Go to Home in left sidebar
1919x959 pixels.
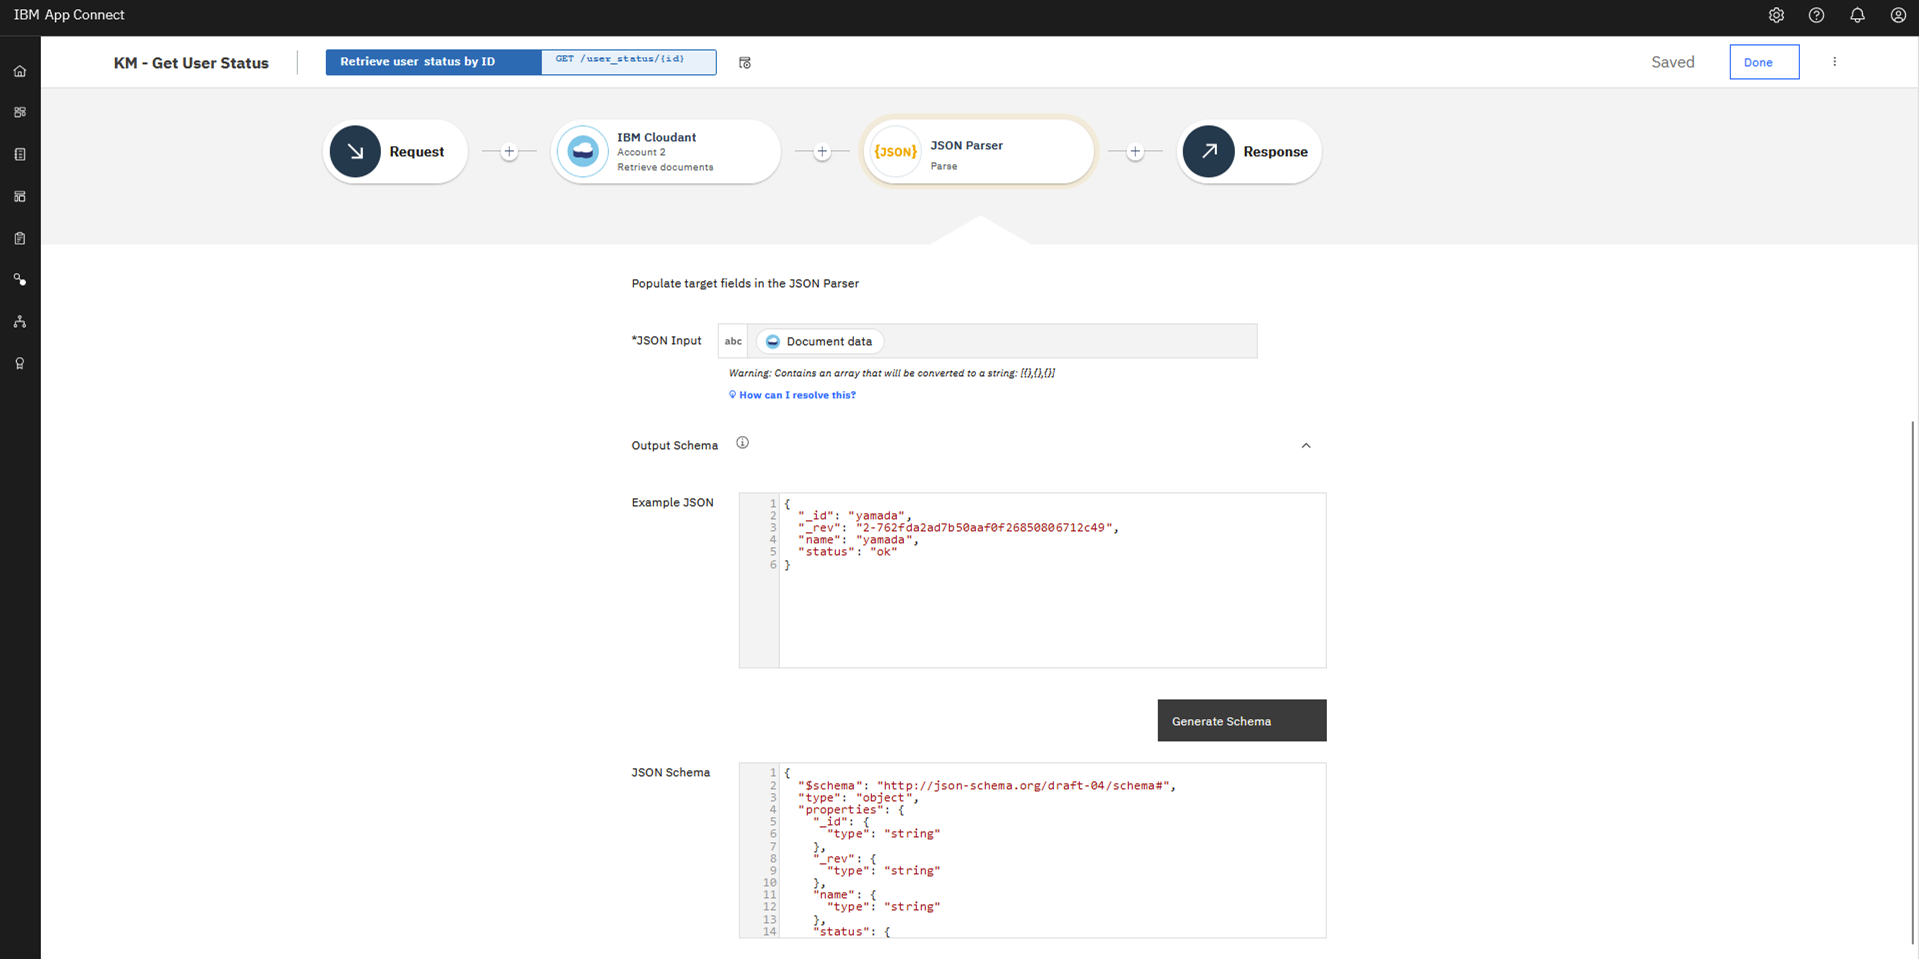pos(20,71)
